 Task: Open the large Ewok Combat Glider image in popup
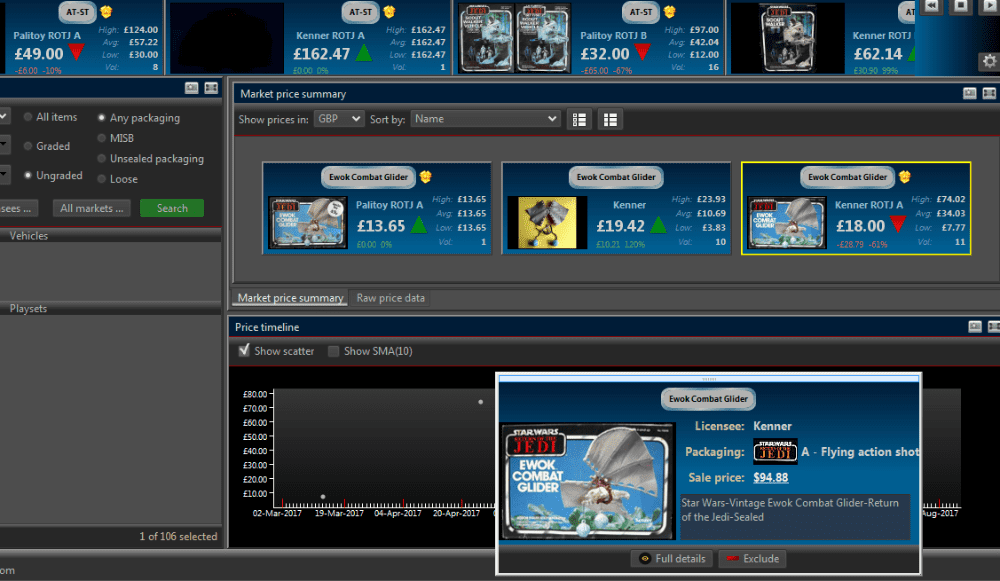click(587, 482)
